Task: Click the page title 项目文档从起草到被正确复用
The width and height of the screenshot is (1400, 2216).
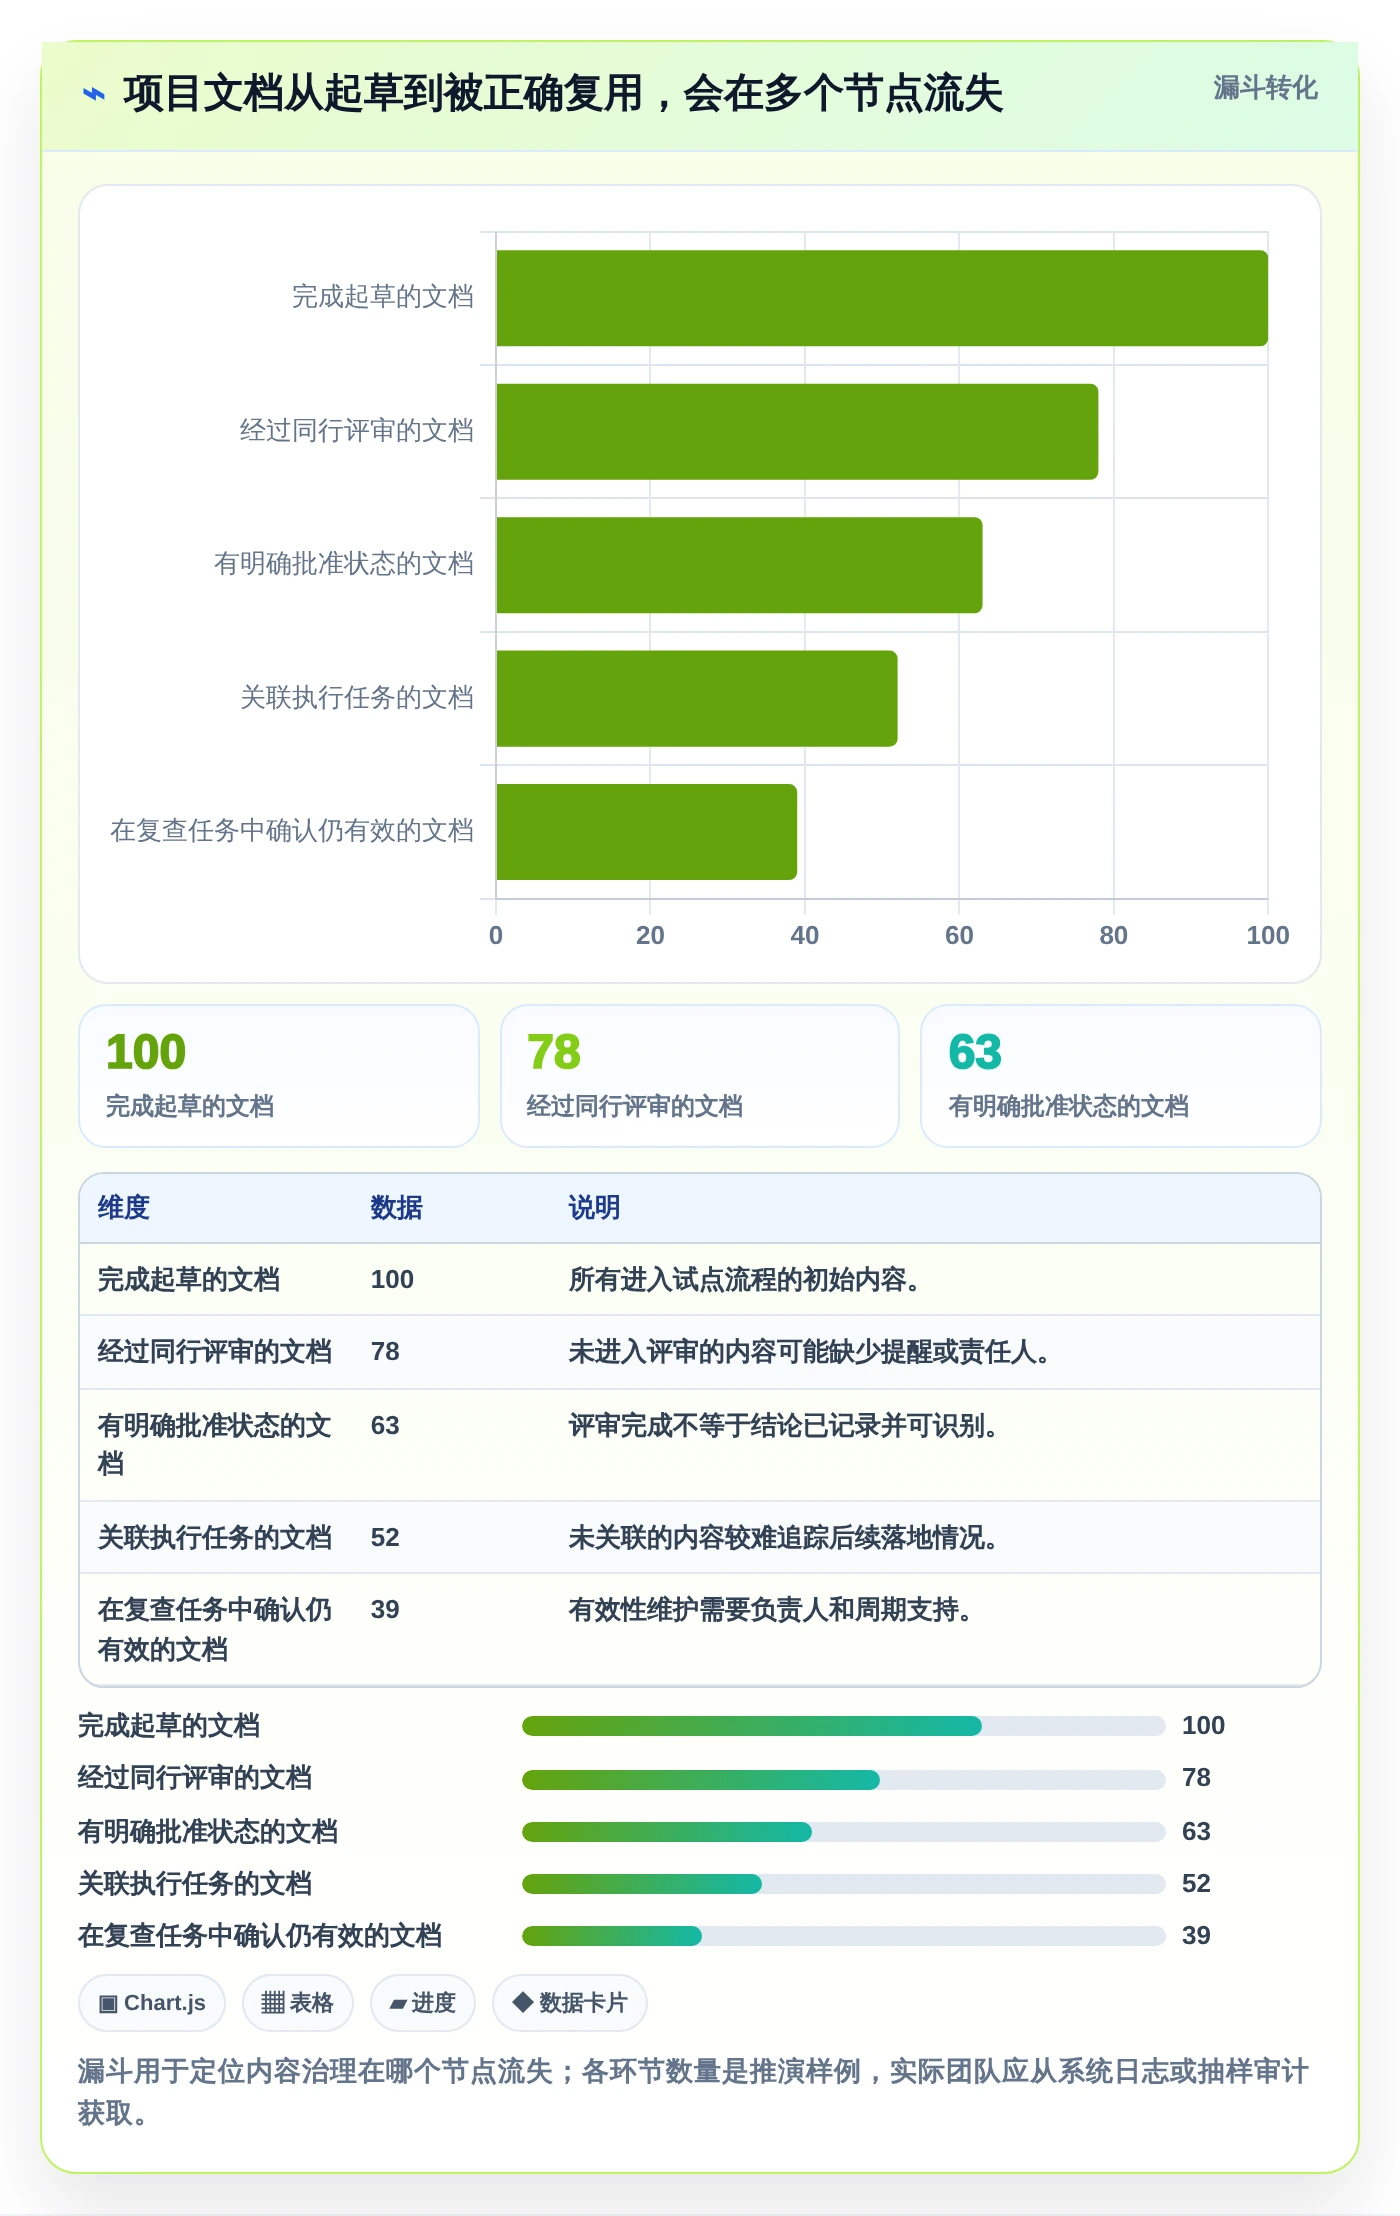Action: pos(382,94)
